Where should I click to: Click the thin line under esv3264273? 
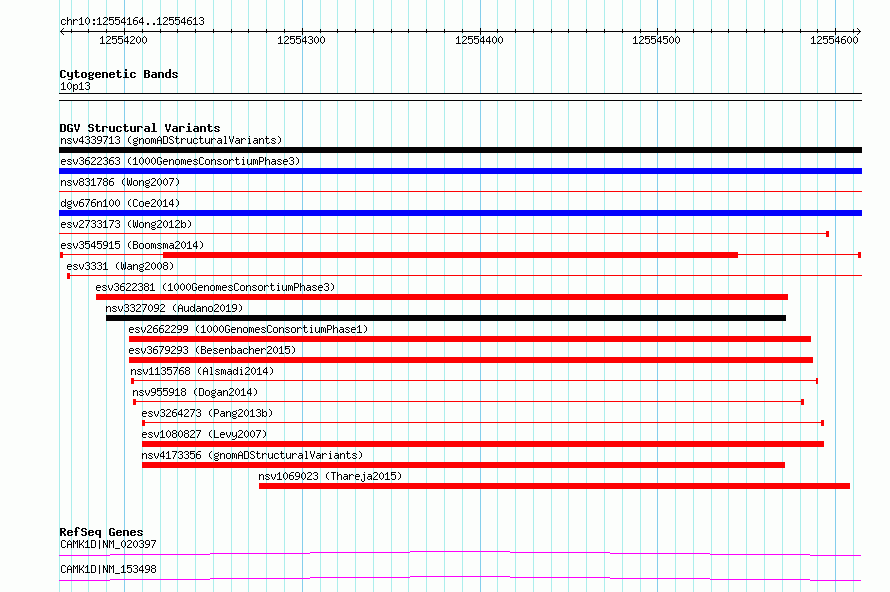(x=483, y=423)
